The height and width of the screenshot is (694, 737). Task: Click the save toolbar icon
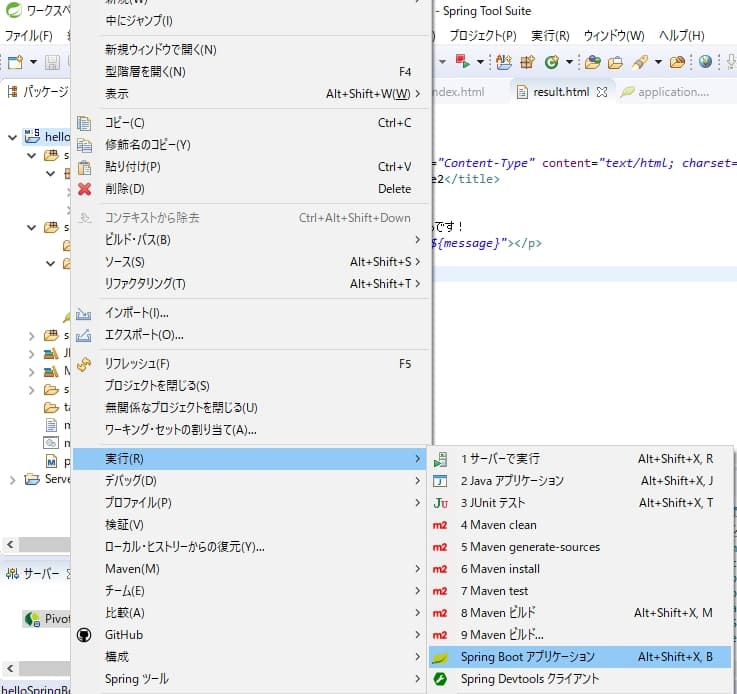[52, 62]
